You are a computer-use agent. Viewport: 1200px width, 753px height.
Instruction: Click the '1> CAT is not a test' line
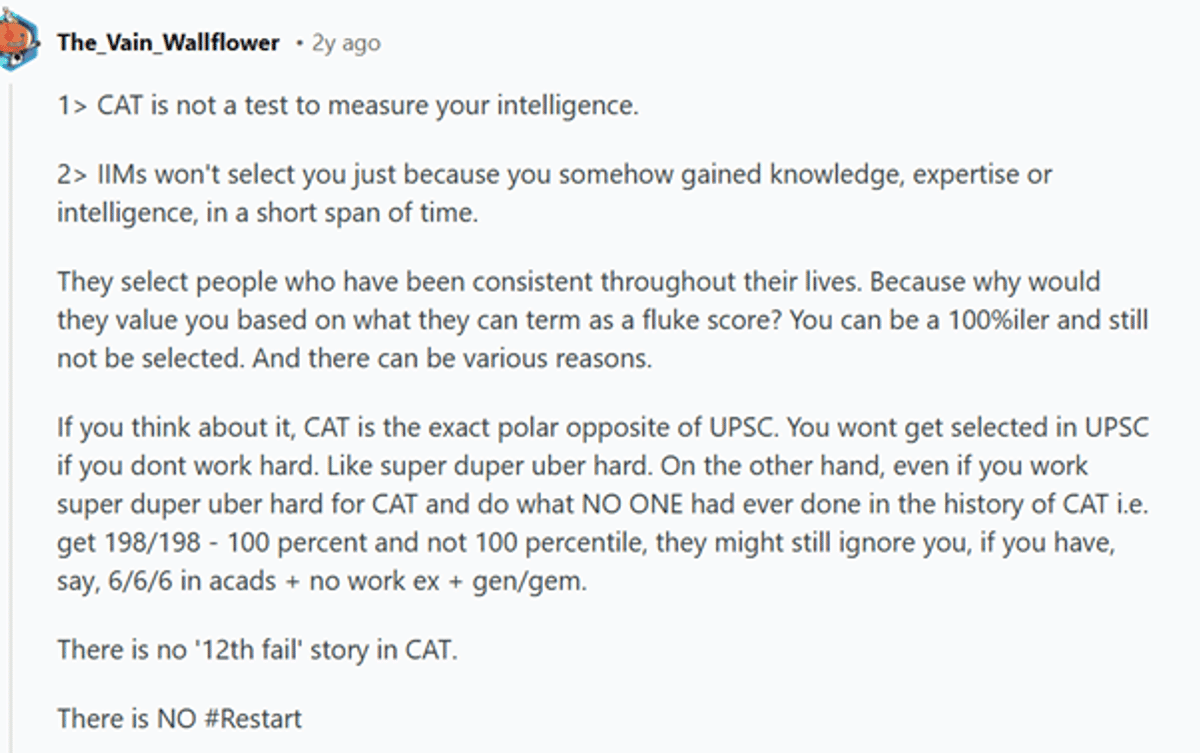(347, 105)
